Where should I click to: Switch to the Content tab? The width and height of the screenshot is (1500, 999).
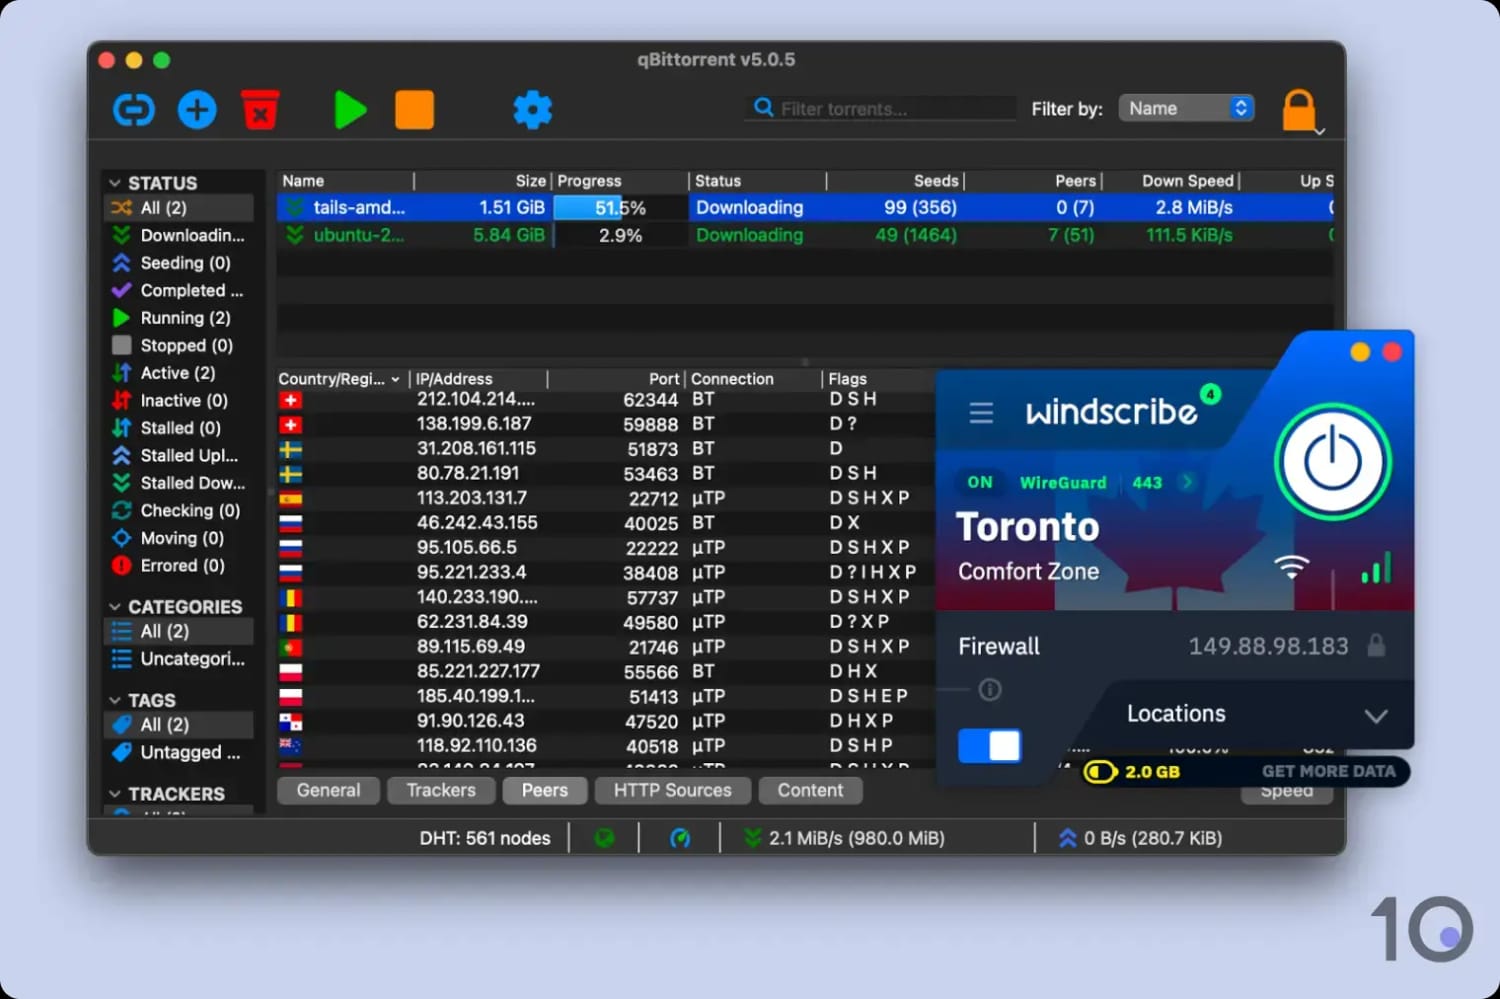[810, 790]
